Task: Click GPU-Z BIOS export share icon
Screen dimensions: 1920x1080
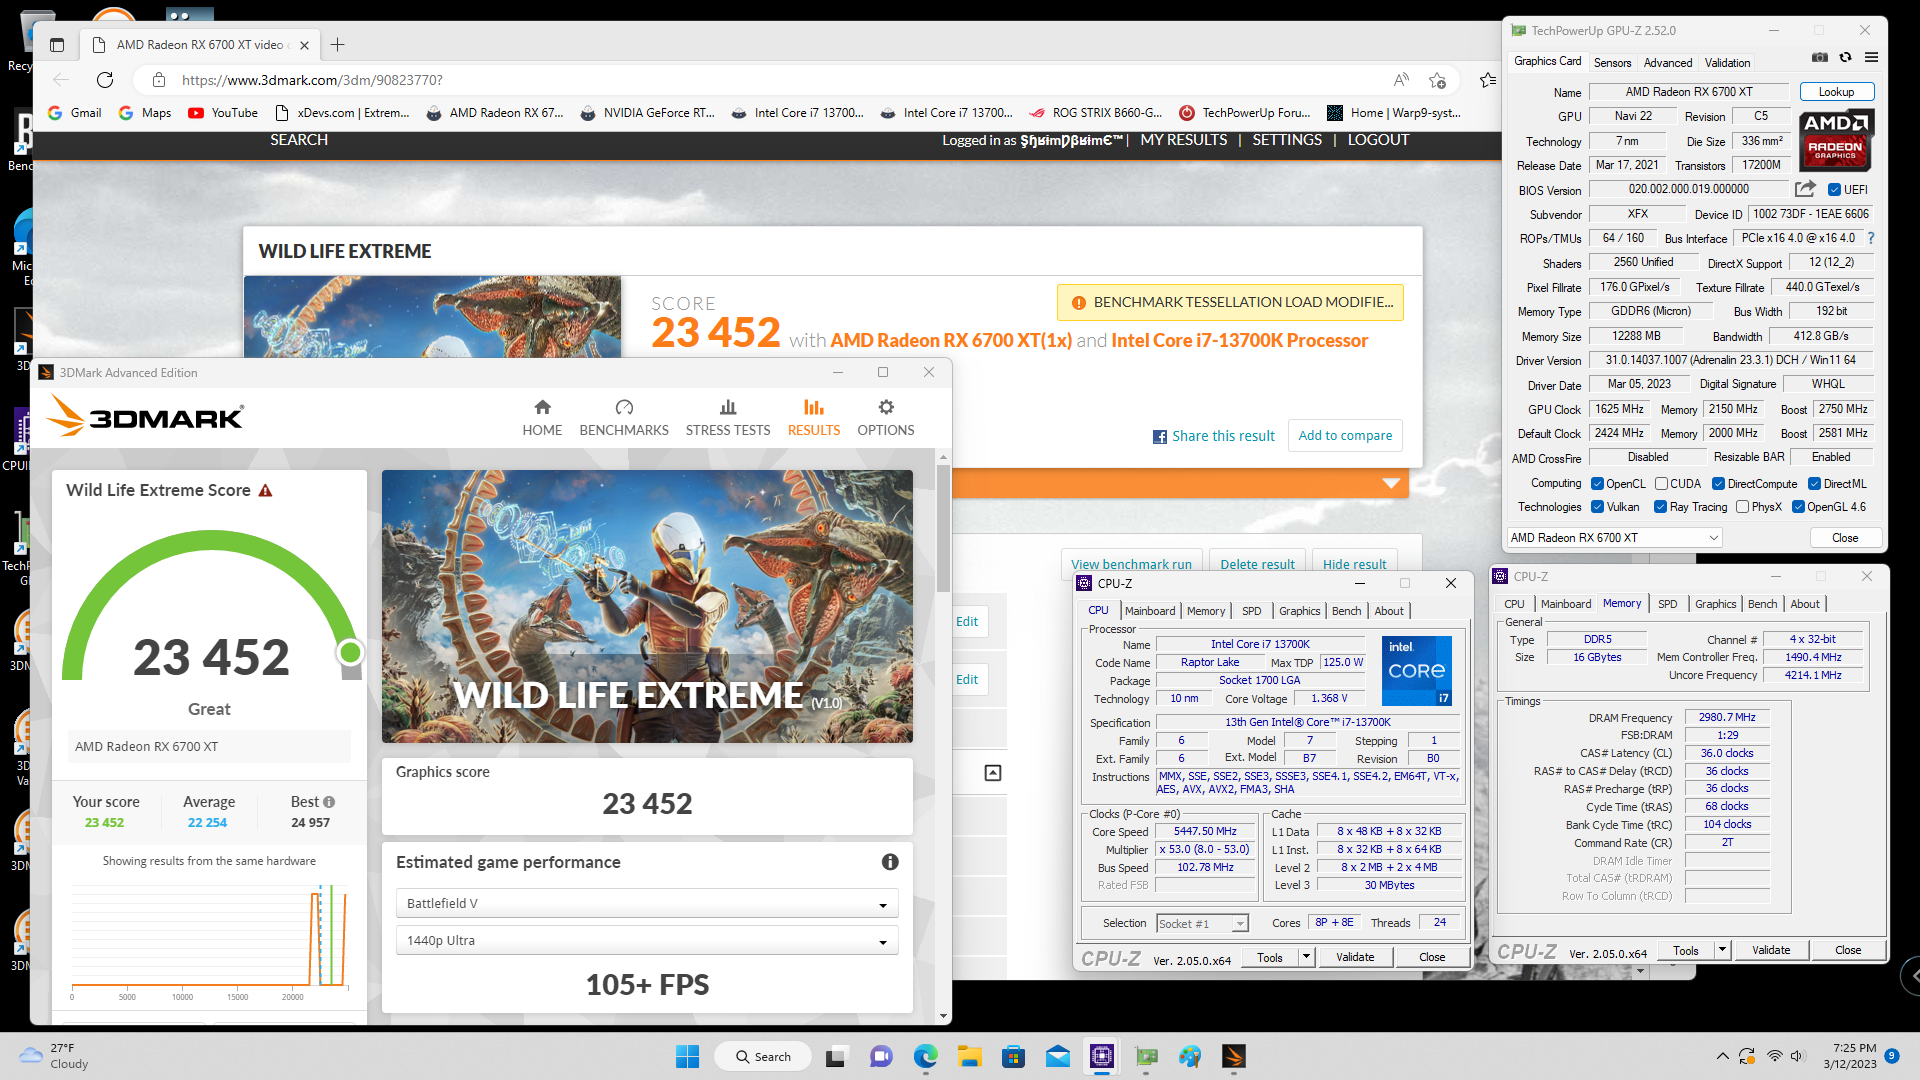Action: [x=1805, y=189]
